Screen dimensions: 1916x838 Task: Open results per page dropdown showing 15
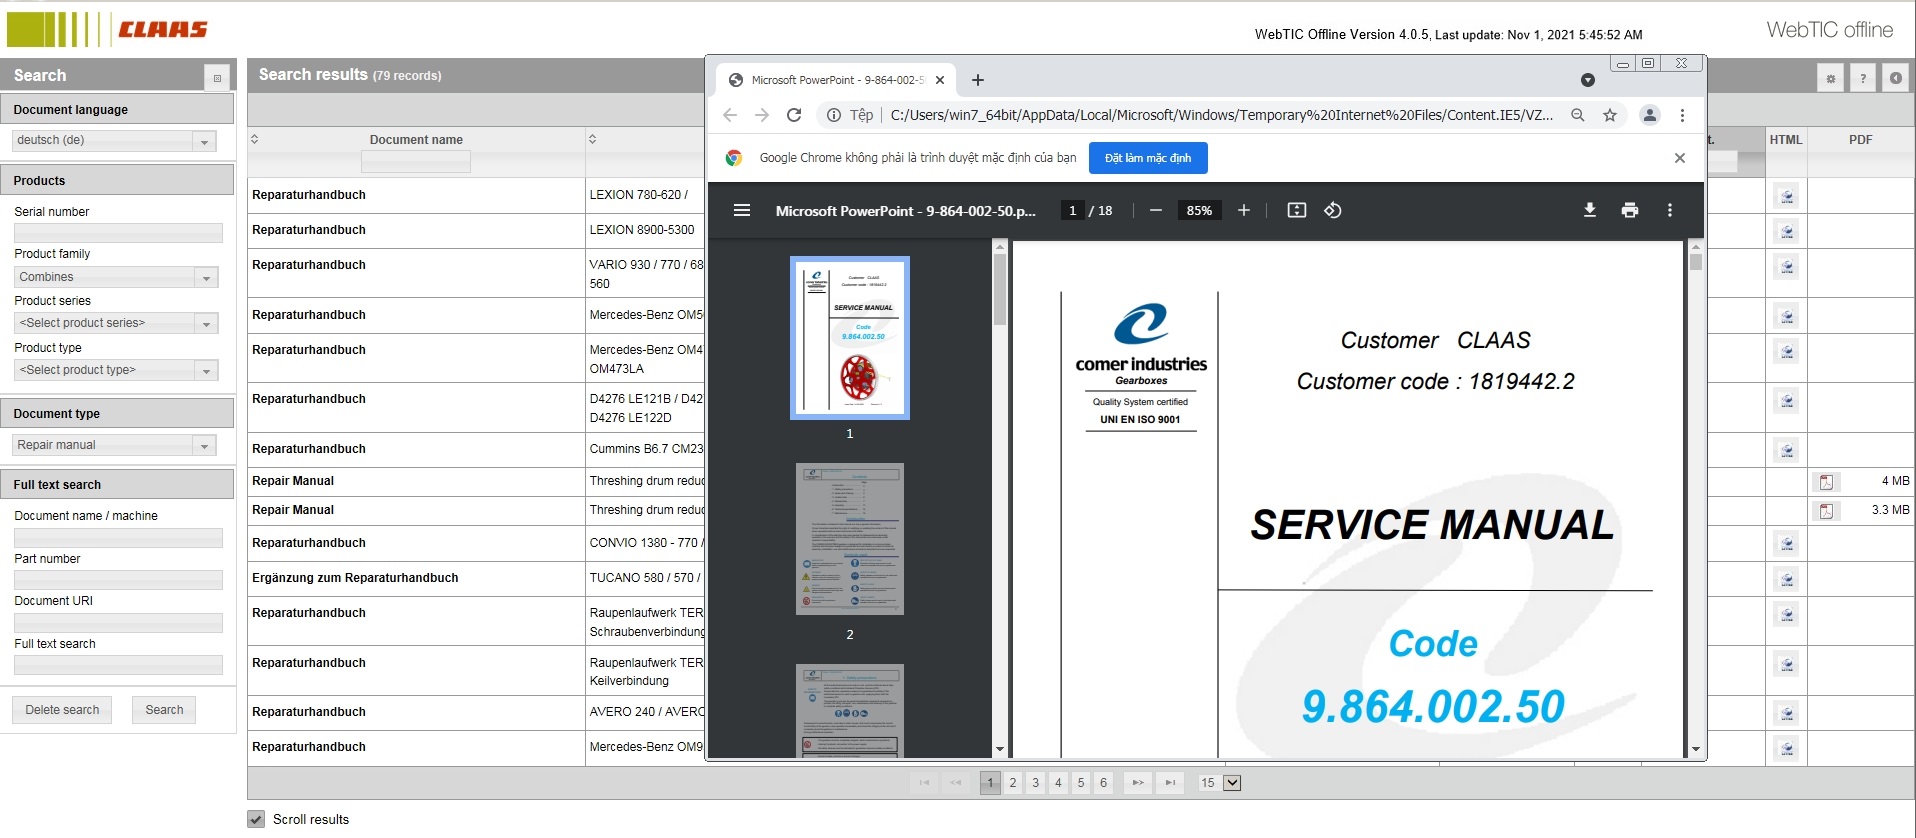point(1220,783)
